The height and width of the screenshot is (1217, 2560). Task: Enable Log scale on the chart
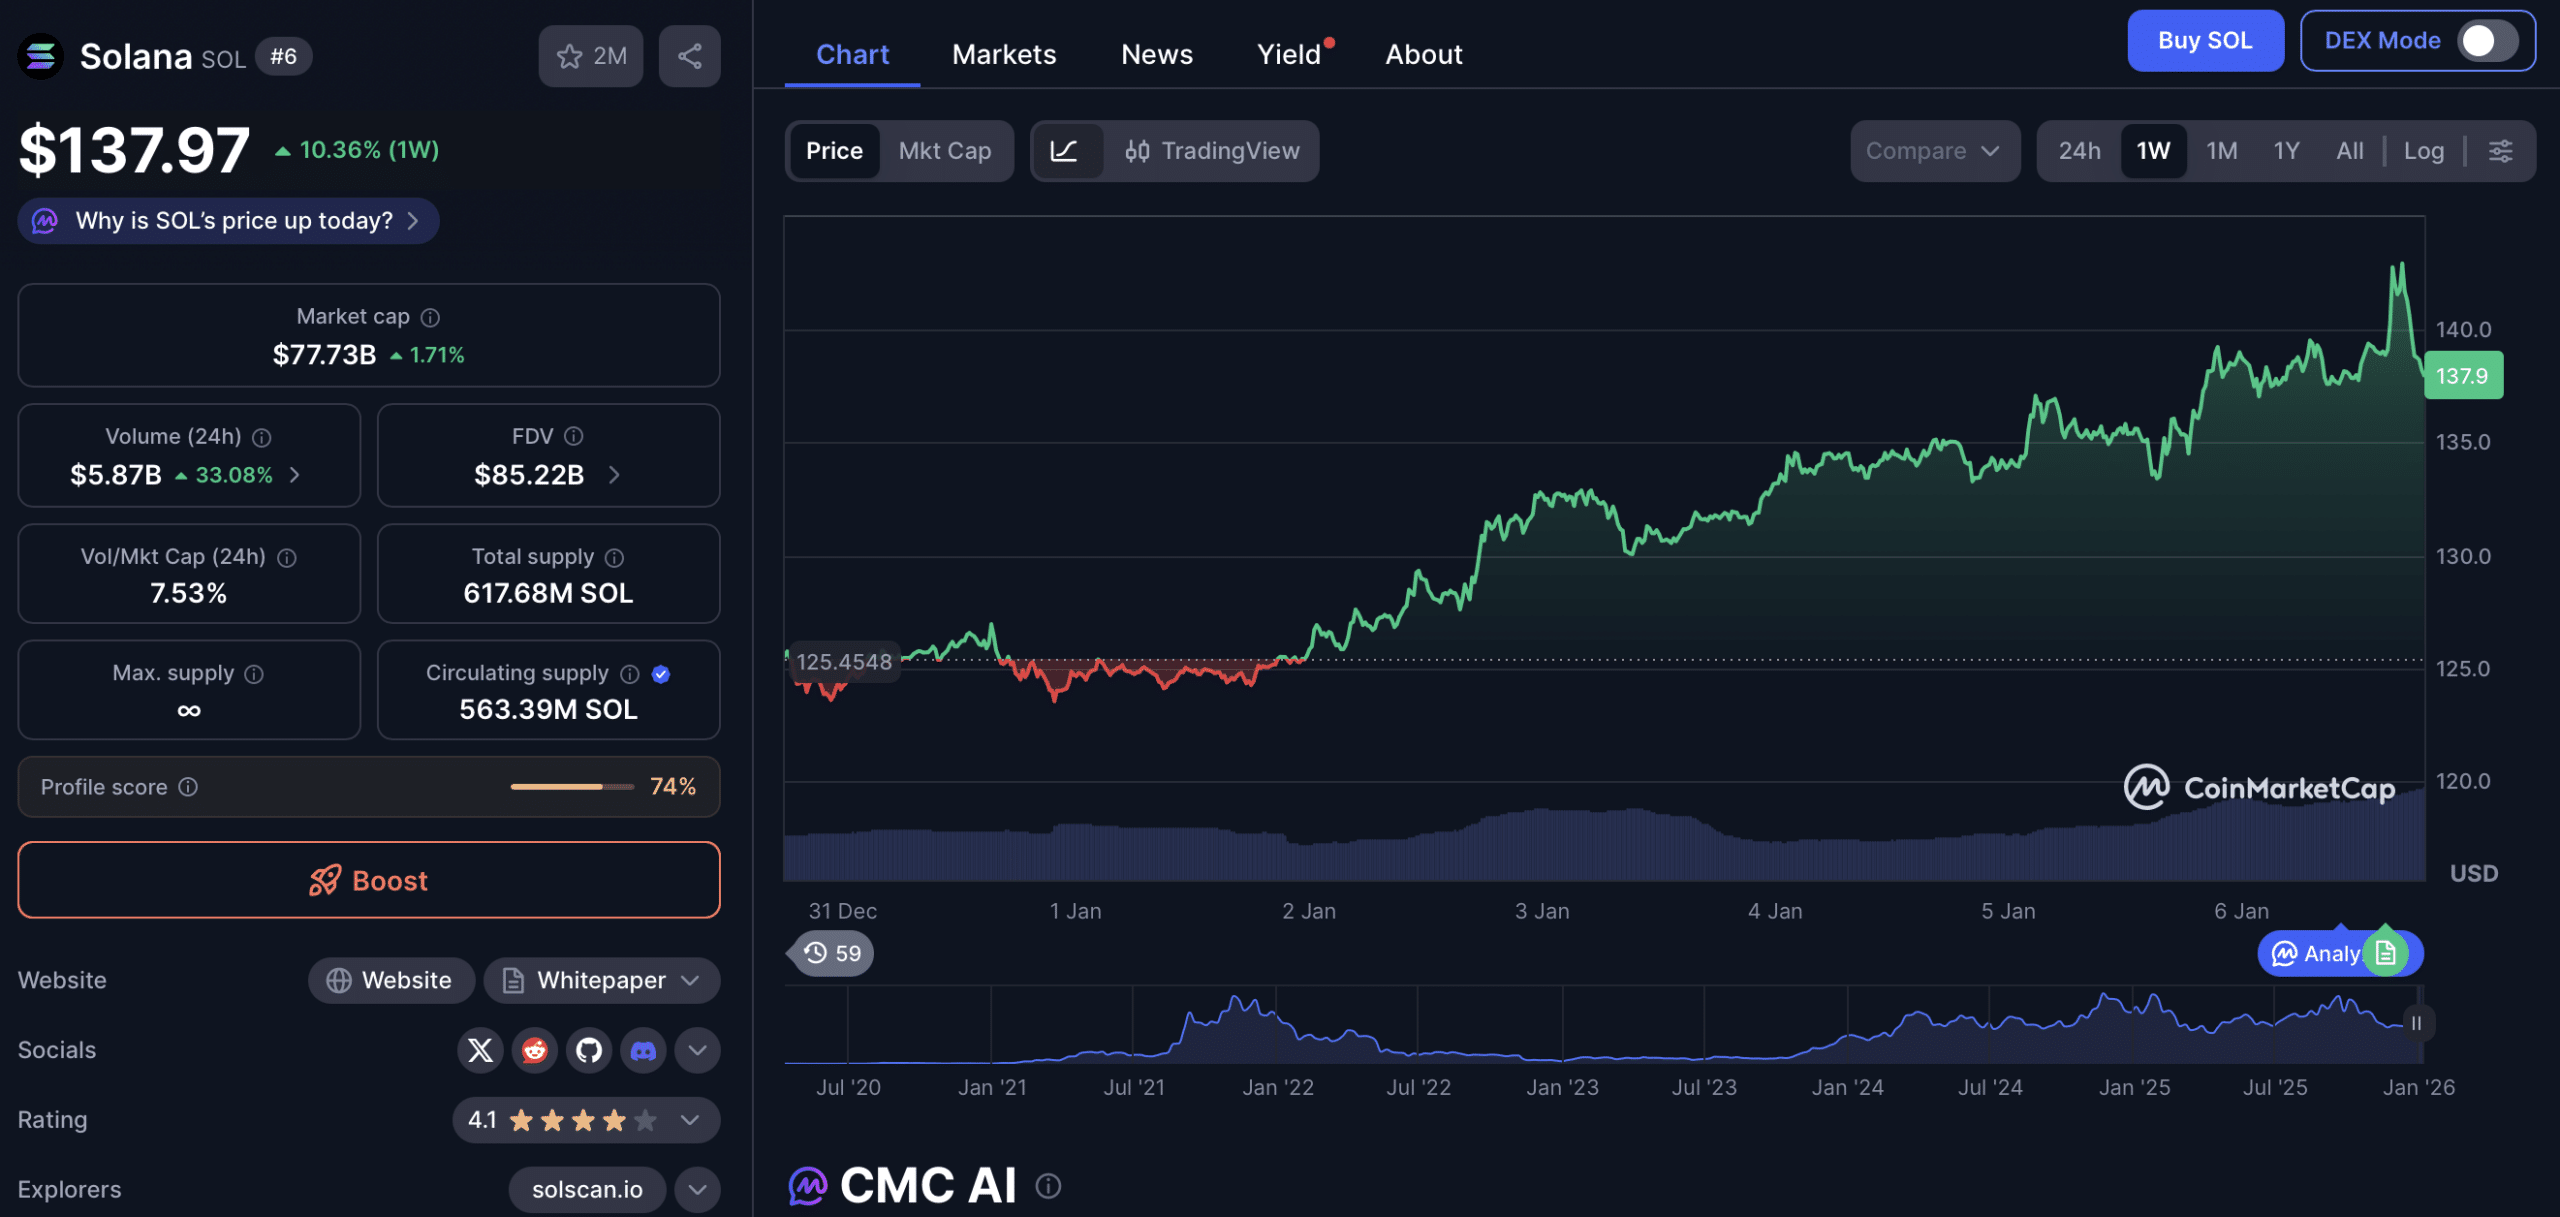2423,151
